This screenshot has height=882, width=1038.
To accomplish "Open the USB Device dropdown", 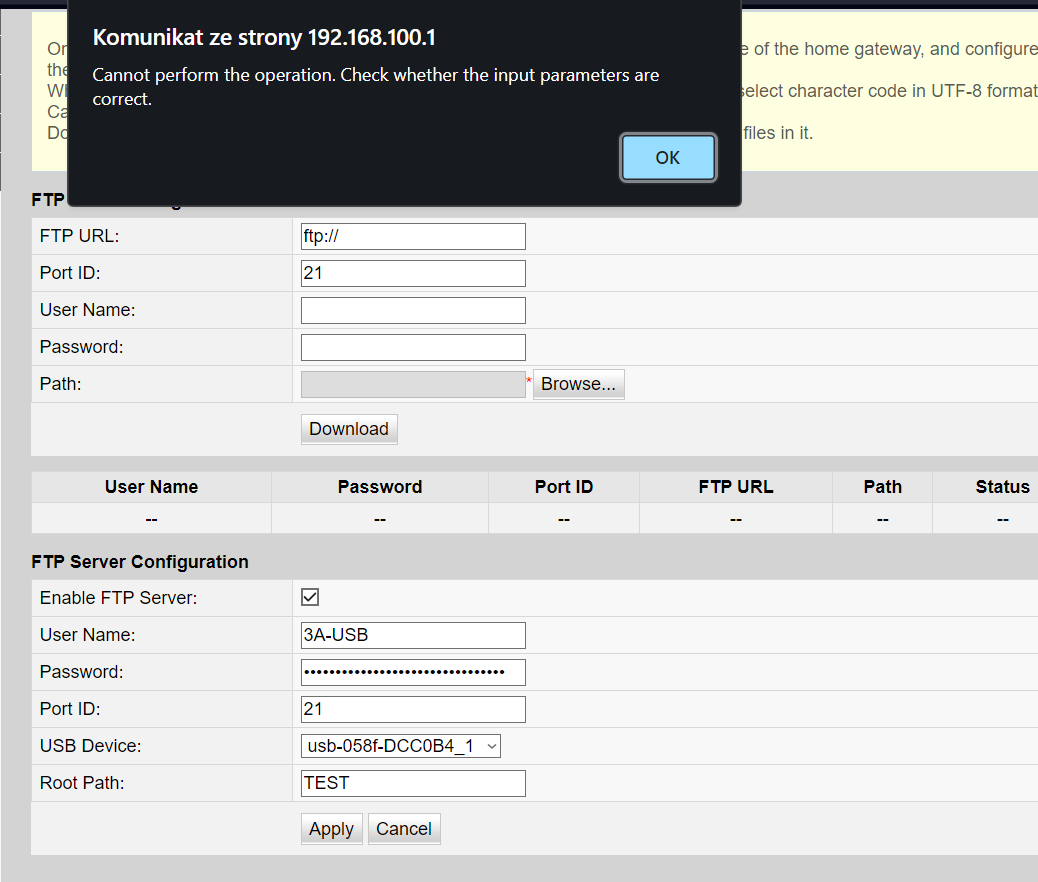I will (401, 746).
